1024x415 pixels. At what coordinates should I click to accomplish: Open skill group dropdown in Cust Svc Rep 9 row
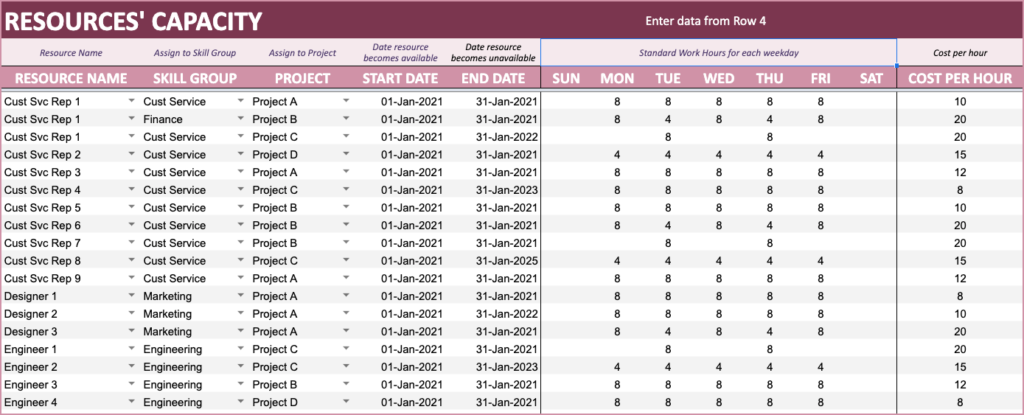coord(242,278)
